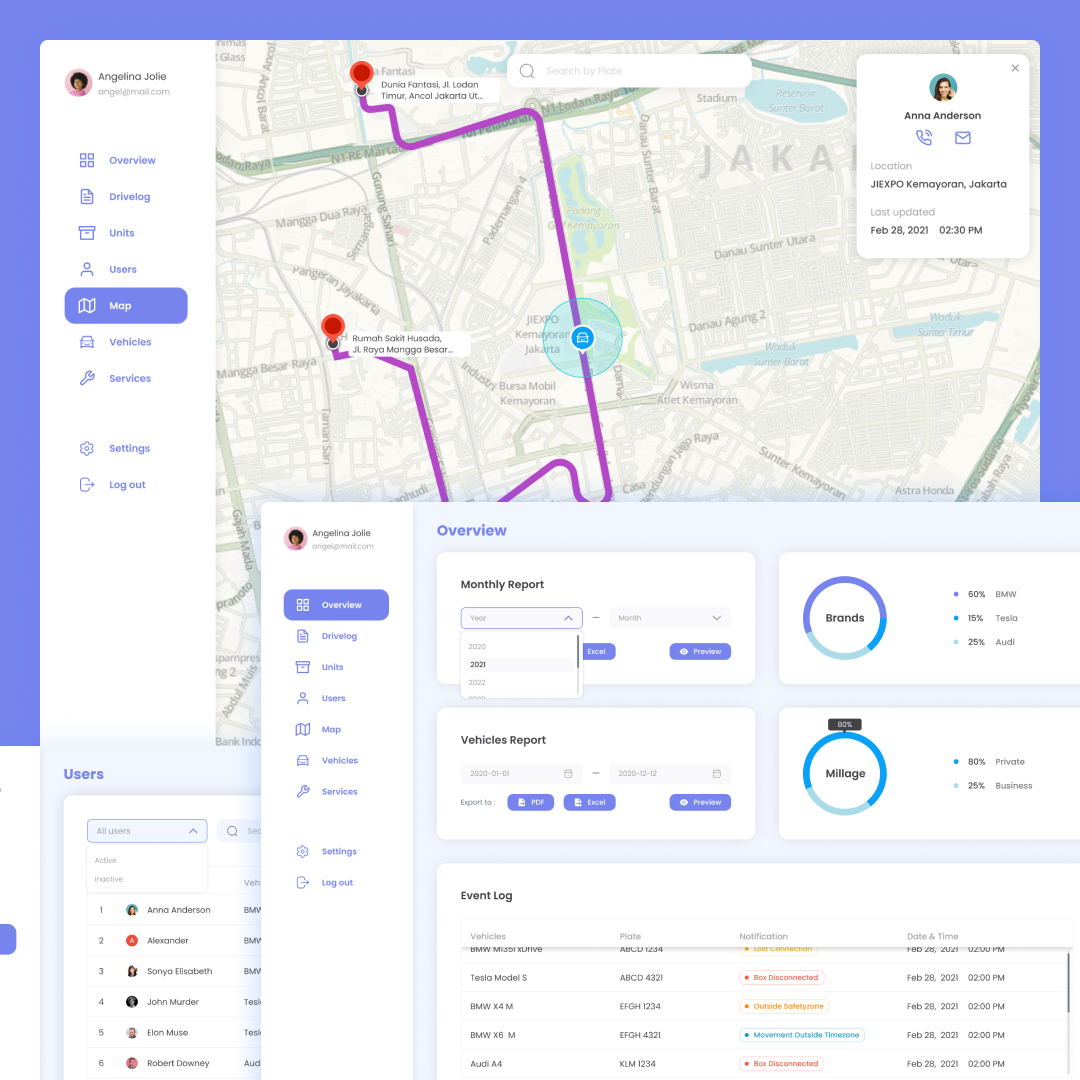Open the calendar icon in the 2020-12-12 field
Screen dimensions: 1080x1080
[x=716, y=774]
